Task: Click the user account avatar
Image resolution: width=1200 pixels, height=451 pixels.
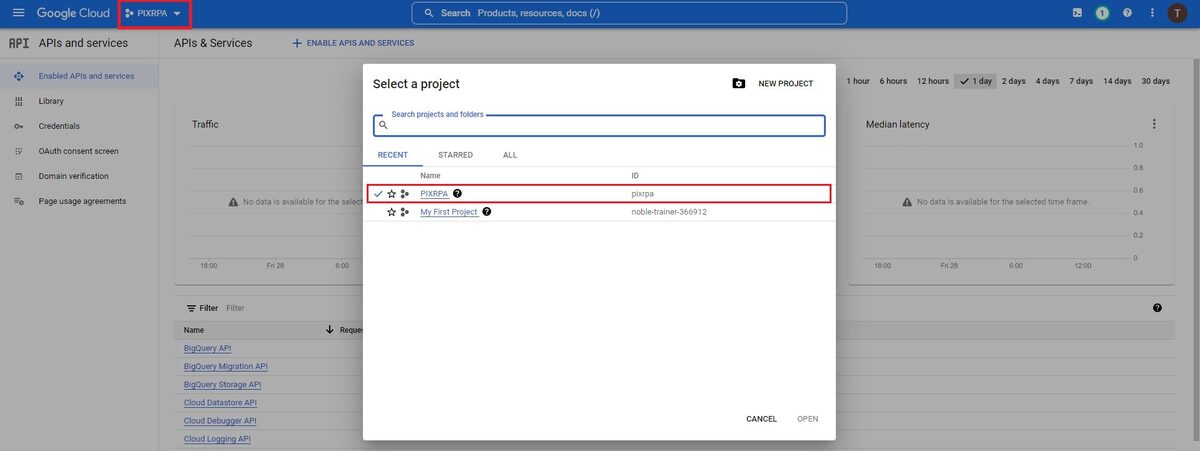Action: click(1178, 13)
